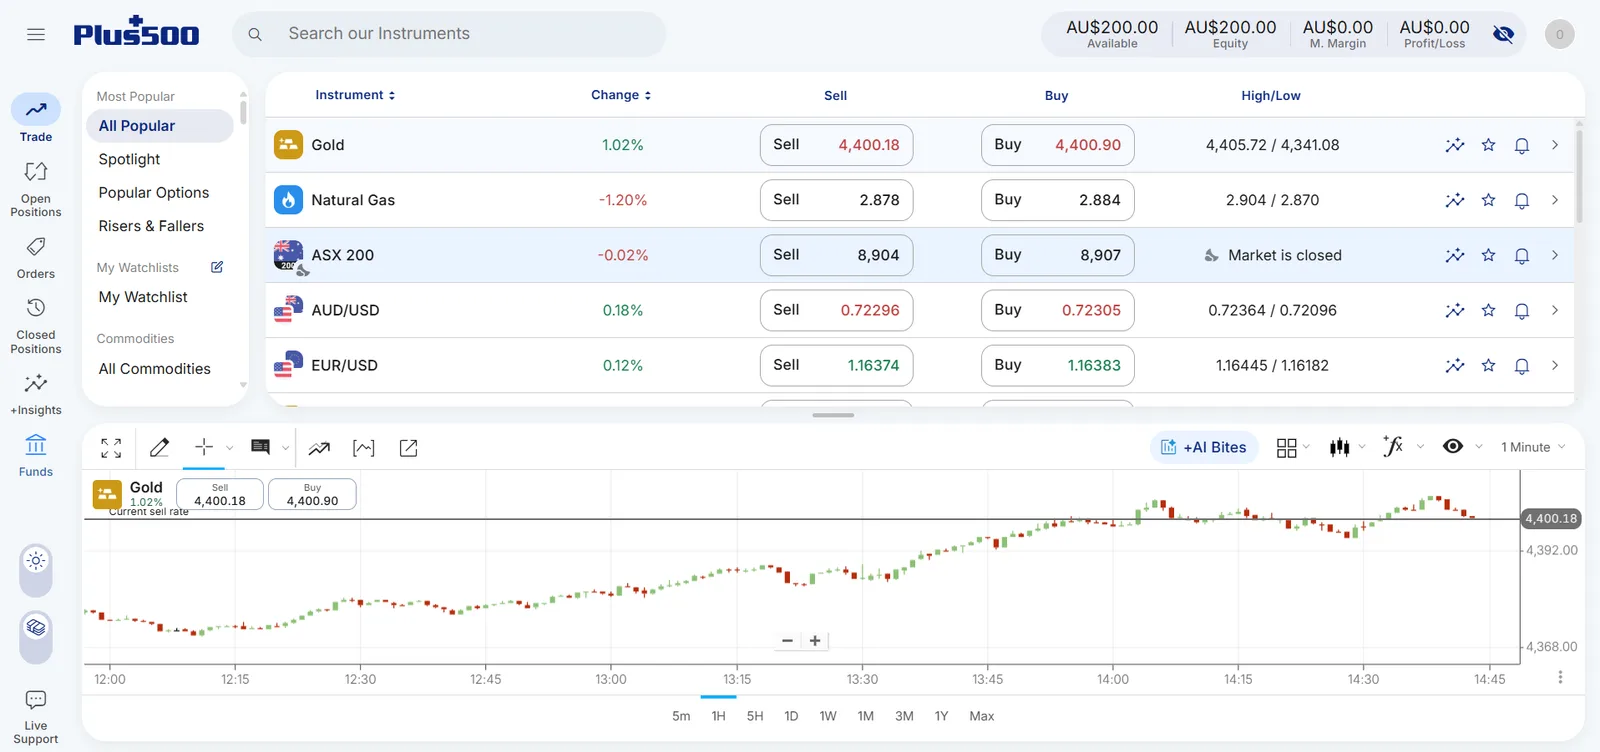The height and width of the screenshot is (752, 1600).
Task: Open +Insights in sidebar
Action: [36, 394]
